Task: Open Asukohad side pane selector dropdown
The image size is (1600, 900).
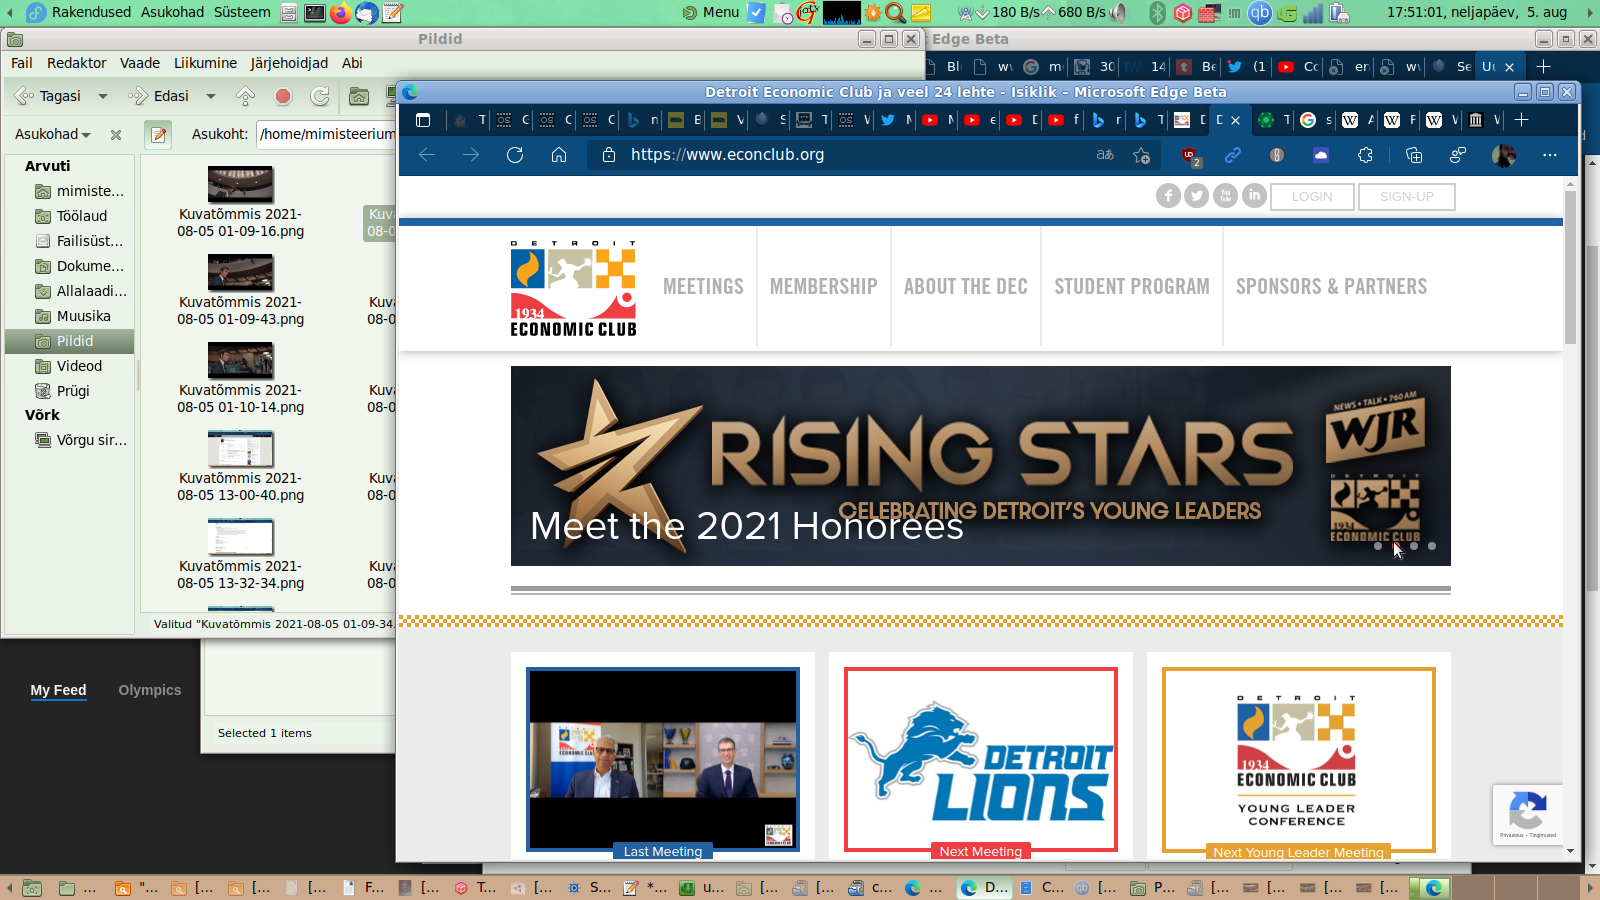Action: [53, 134]
